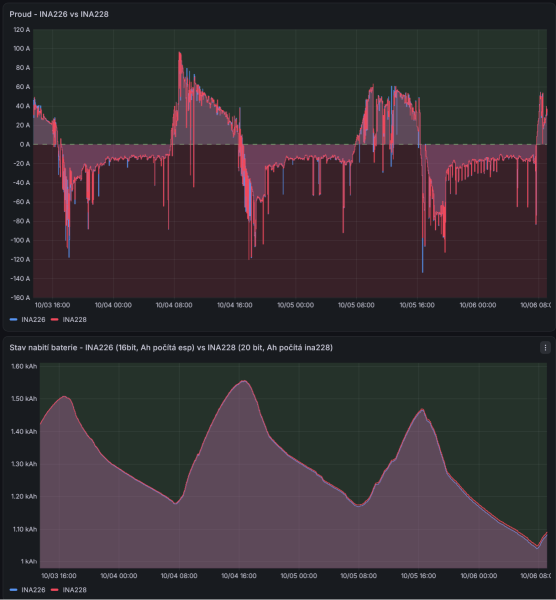
Task: Open the battery charge panel's three-dot menu
Action: pyautogui.click(x=545, y=347)
